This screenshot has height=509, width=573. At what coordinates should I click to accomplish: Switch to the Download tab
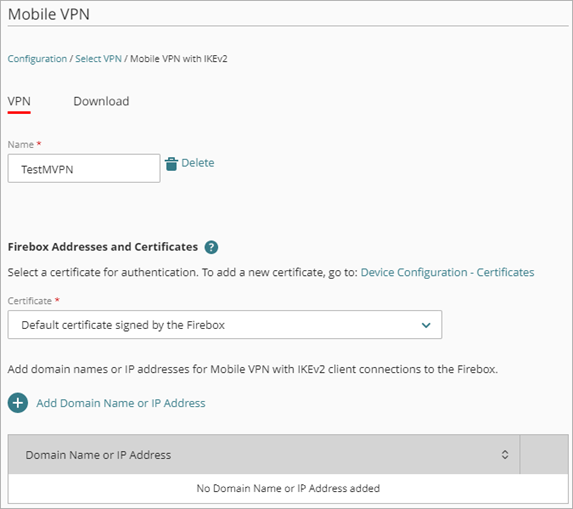click(x=101, y=101)
